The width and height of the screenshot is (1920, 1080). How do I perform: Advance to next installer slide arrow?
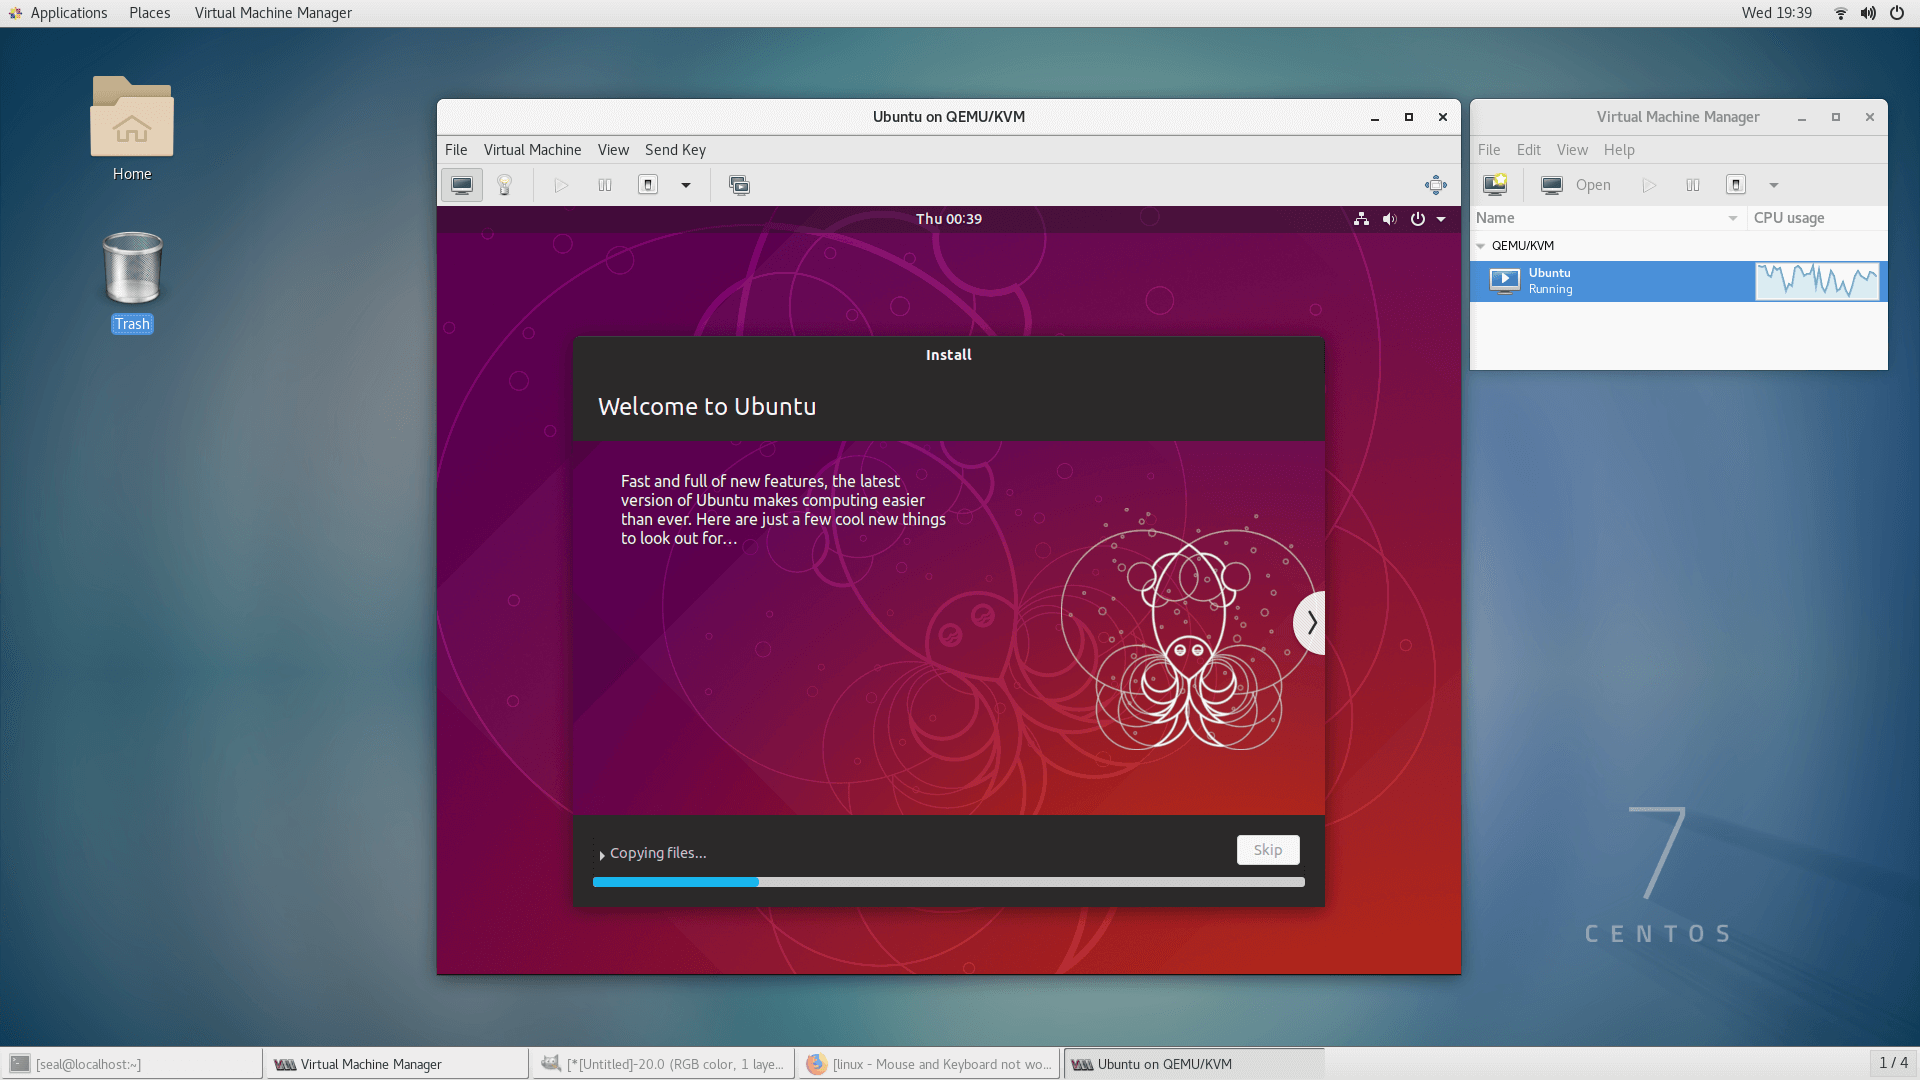1311,623
